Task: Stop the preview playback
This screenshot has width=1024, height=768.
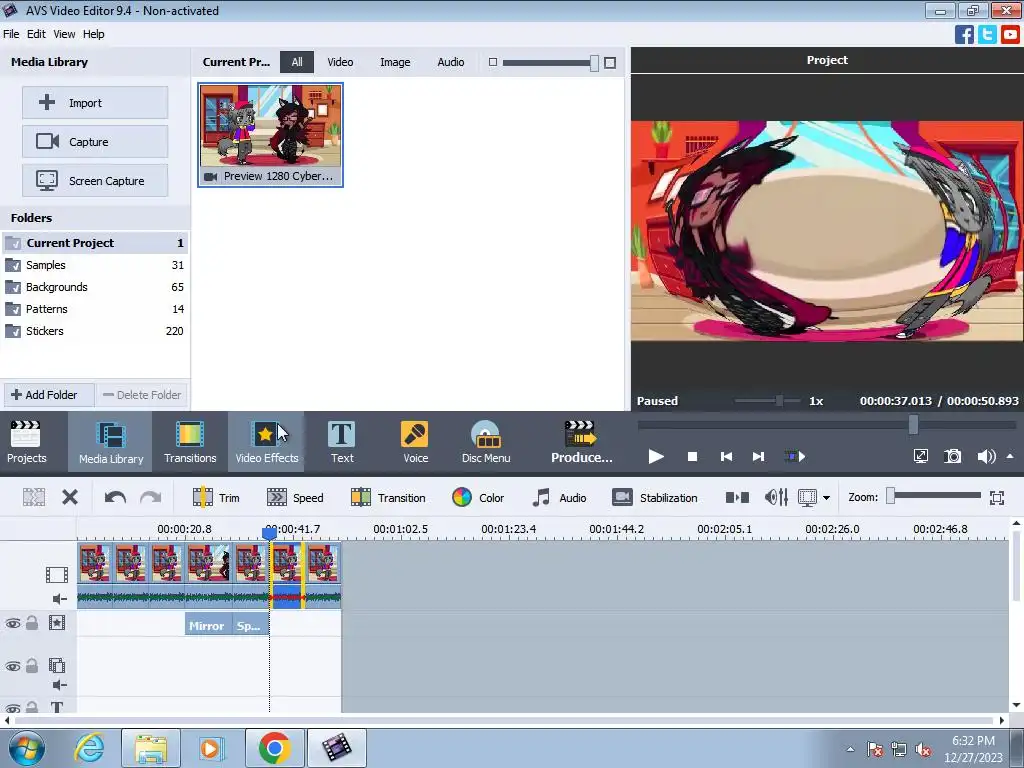Action: pos(692,456)
